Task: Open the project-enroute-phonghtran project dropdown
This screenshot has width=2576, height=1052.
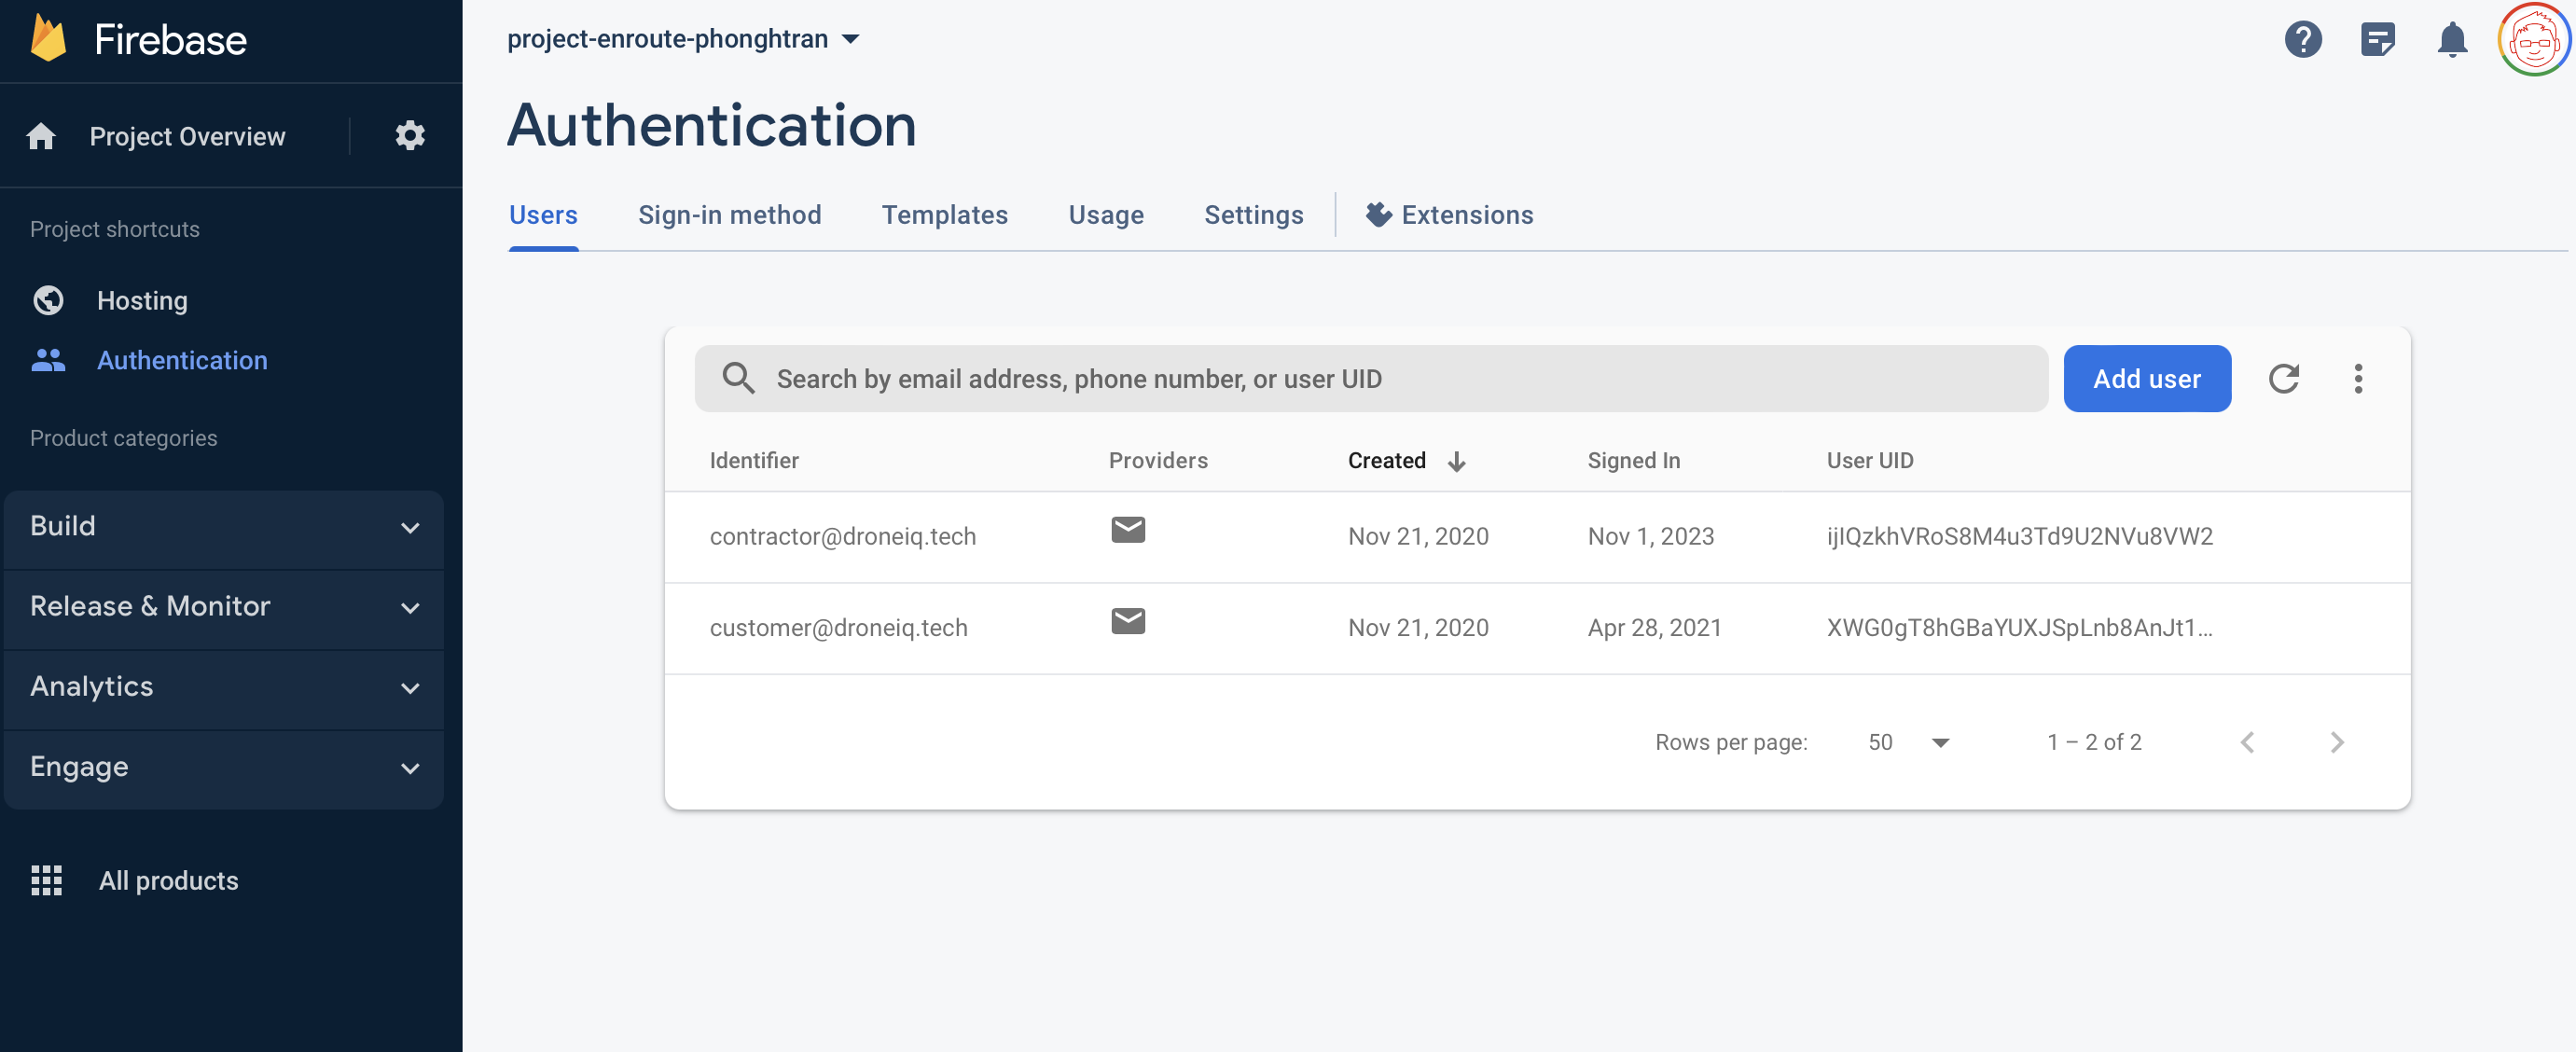Action: pyautogui.click(x=683, y=39)
